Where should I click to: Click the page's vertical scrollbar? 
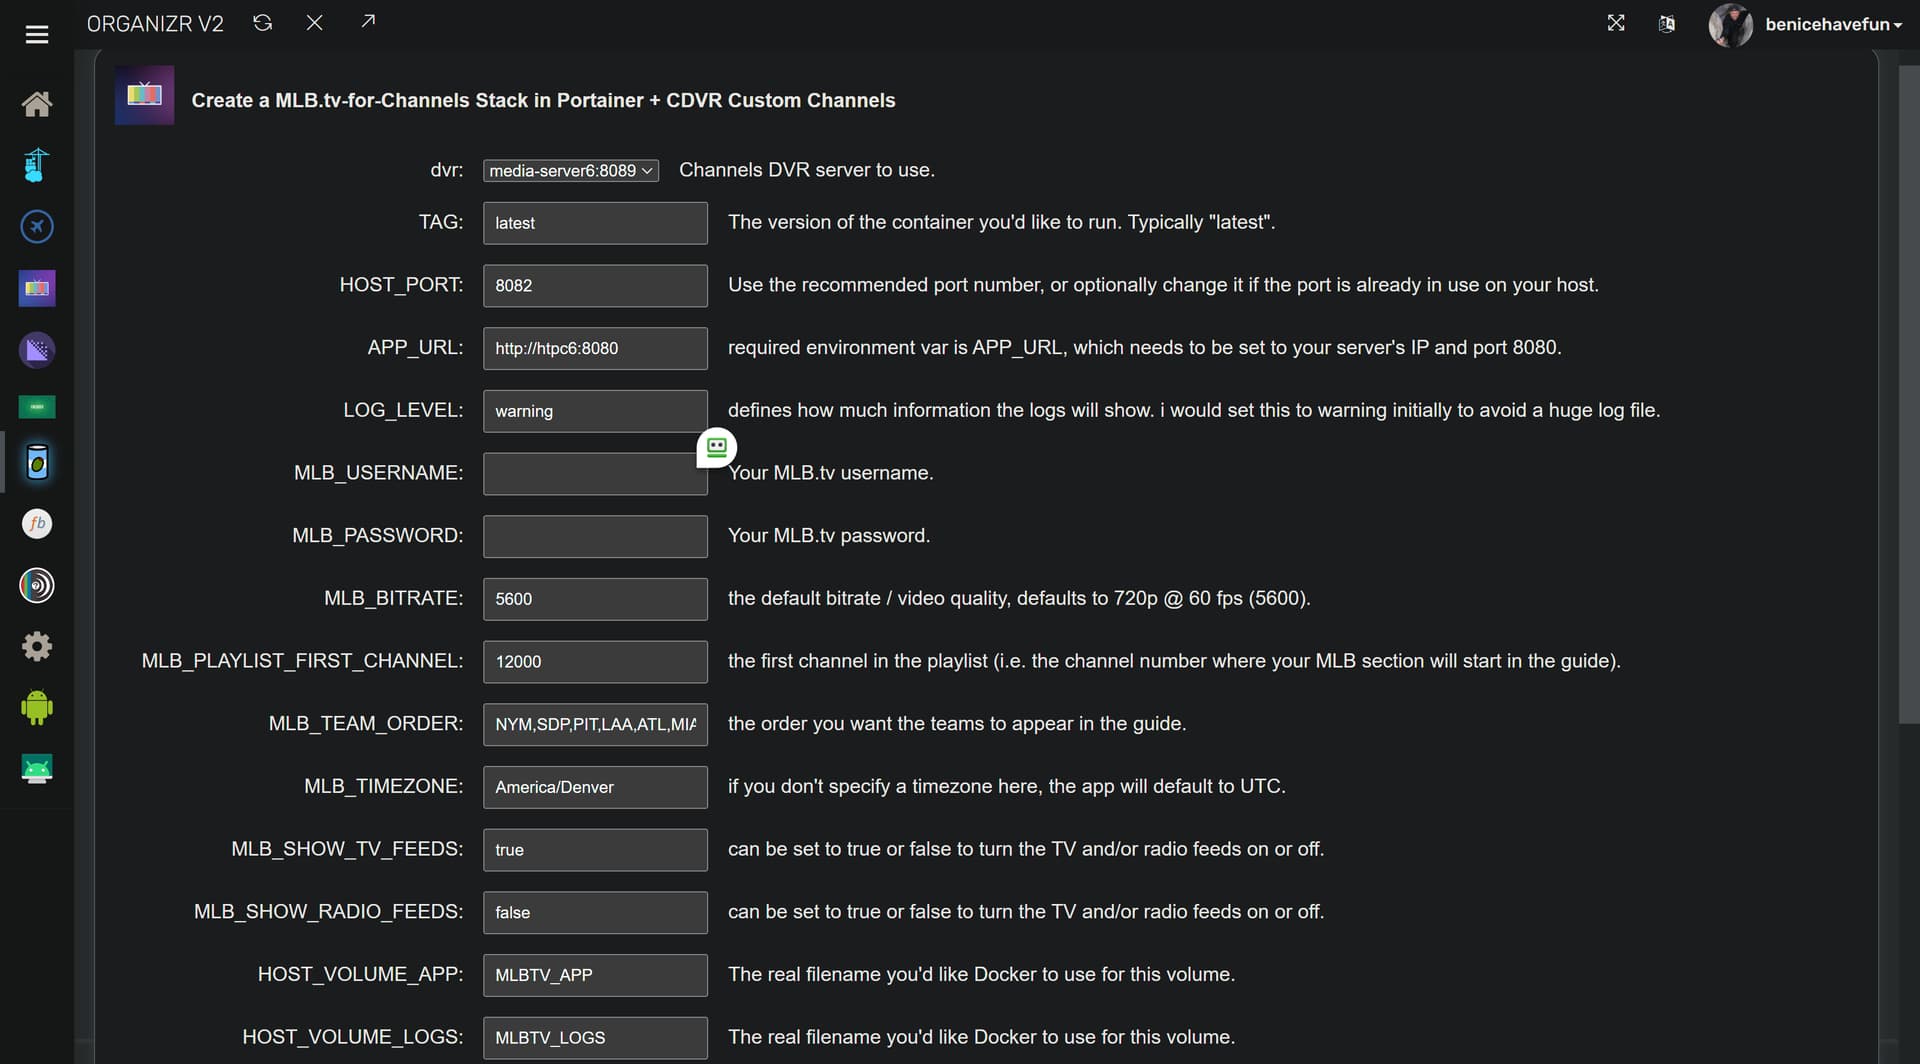tap(1908, 400)
